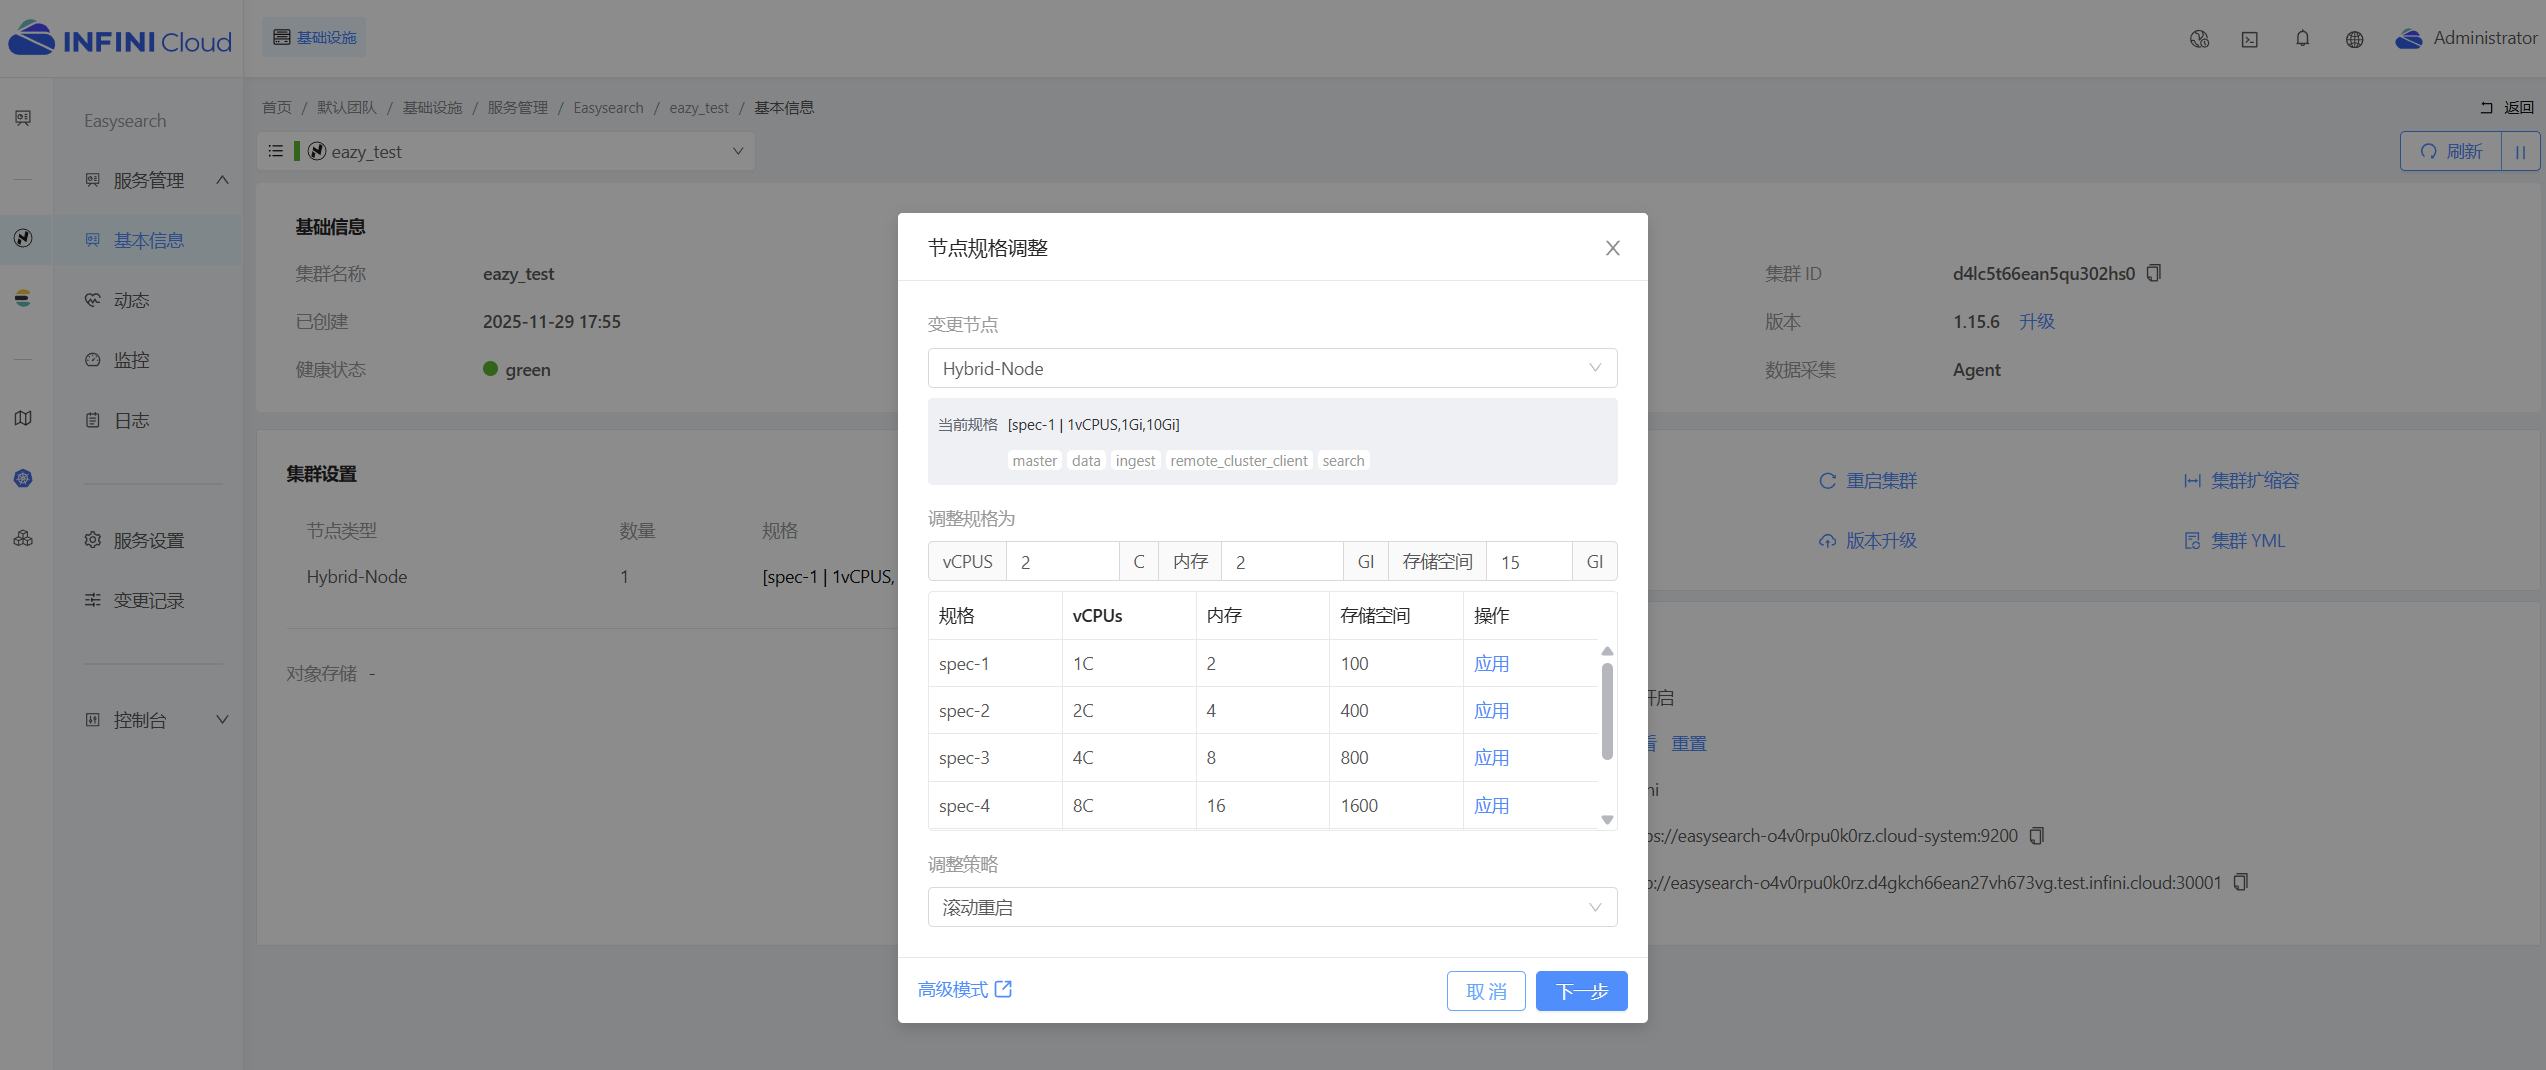Apply the spec-2 specification
The height and width of the screenshot is (1070, 2546).
[x=1491, y=711]
